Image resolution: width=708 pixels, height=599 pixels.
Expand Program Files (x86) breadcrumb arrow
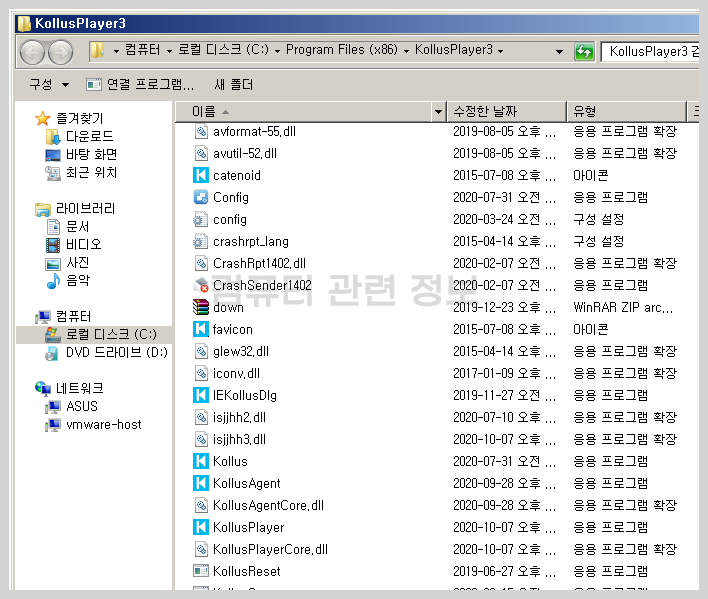click(406, 51)
